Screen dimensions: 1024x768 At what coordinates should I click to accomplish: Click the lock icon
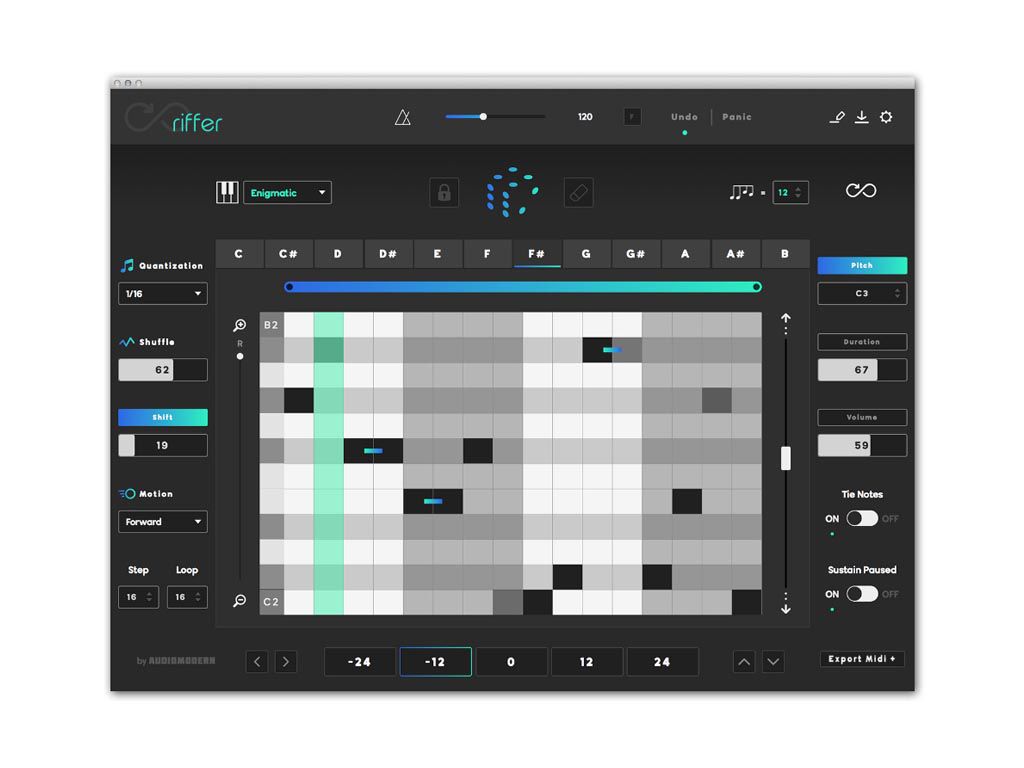pos(444,193)
